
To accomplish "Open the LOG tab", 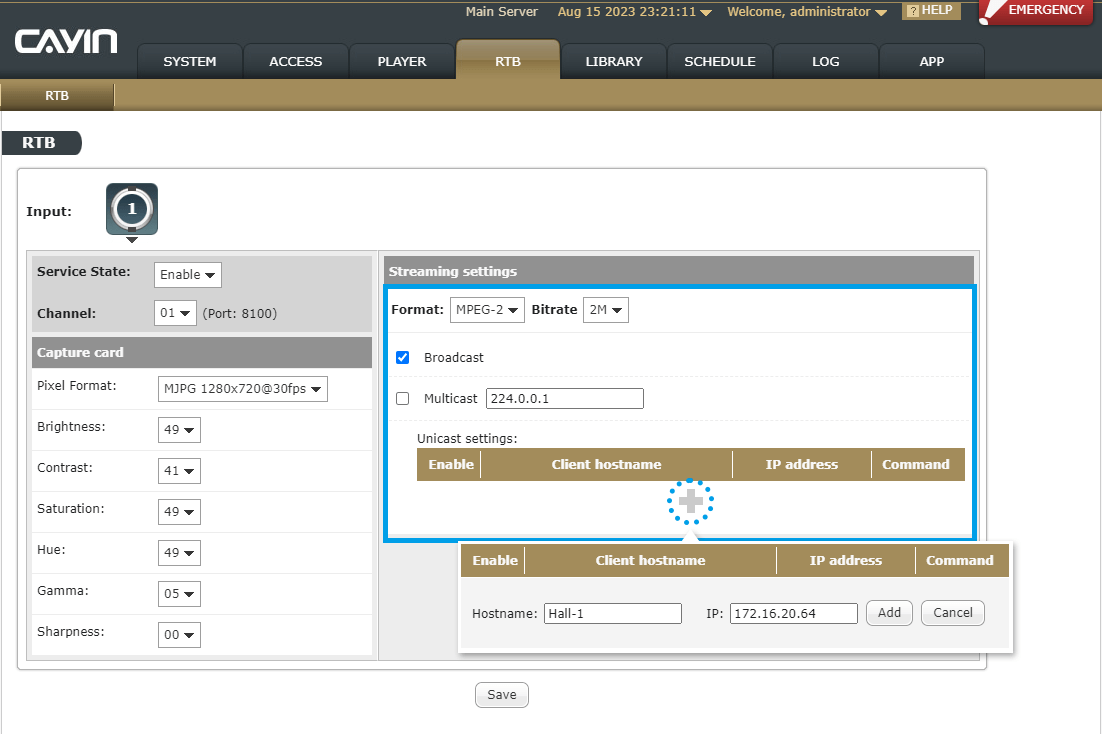I will tap(826, 61).
